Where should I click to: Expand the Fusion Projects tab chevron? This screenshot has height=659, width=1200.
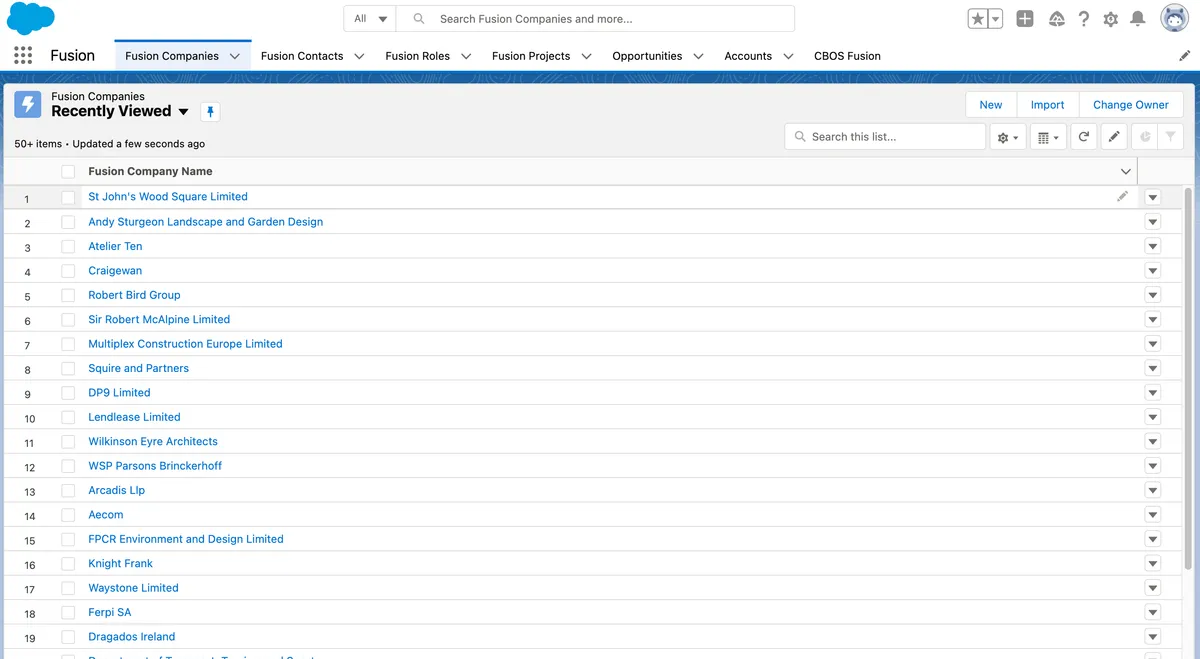(586, 56)
